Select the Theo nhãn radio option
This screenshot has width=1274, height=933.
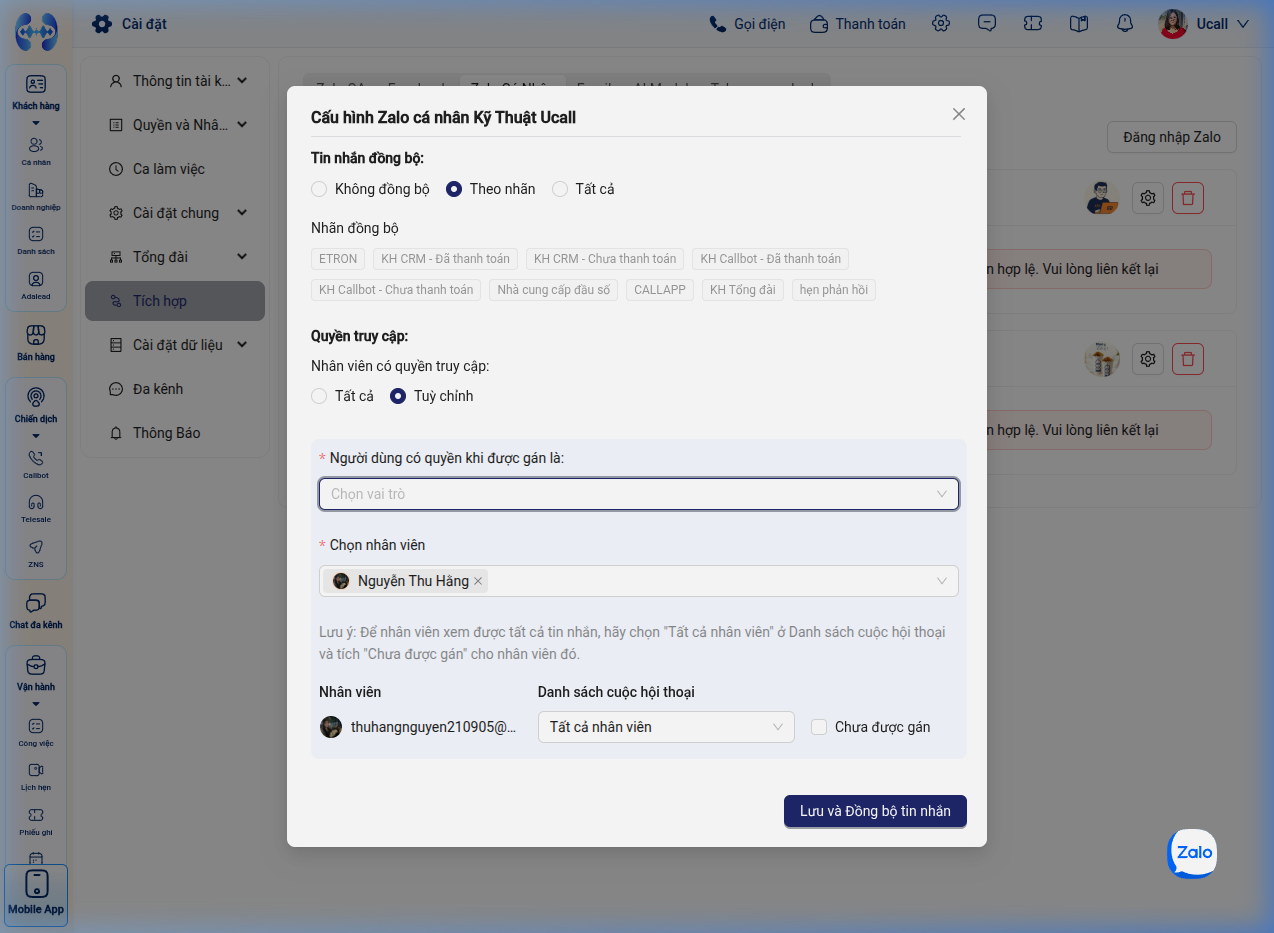click(x=454, y=189)
